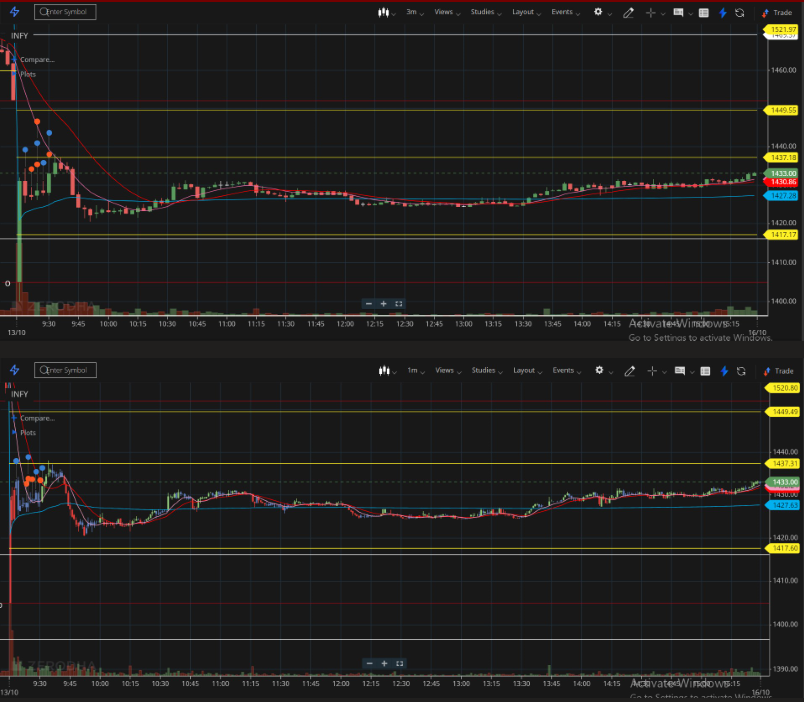Click the INFY symbol label in the 1m chart
This screenshot has height=702, width=804.
19,394
